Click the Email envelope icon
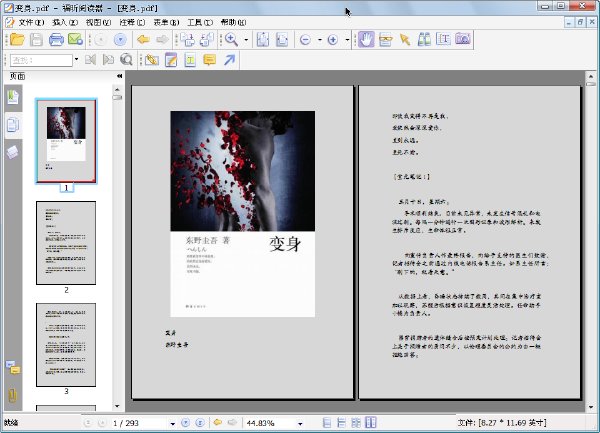The height and width of the screenshot is (433, 600). [75, 39]
